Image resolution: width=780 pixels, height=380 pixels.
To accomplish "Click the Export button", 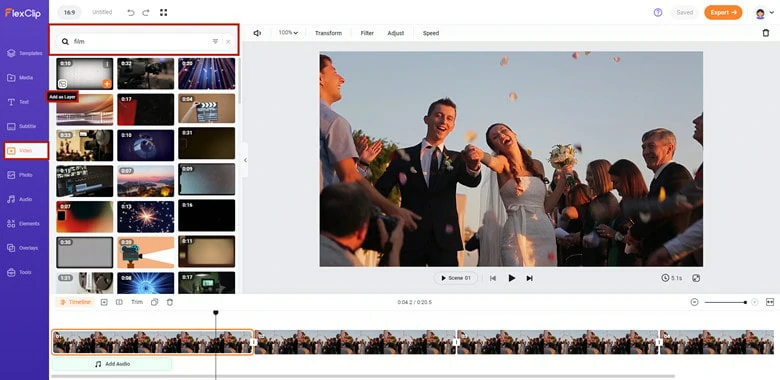I will pos(723,12).
